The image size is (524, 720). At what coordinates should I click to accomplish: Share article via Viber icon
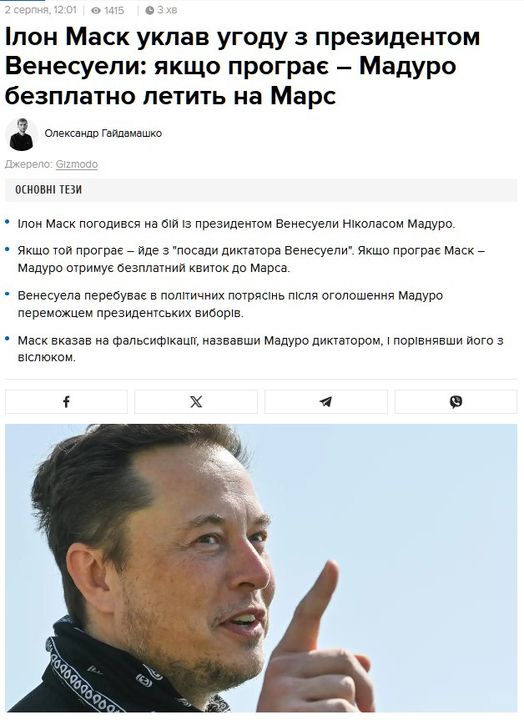coord(456,402)
